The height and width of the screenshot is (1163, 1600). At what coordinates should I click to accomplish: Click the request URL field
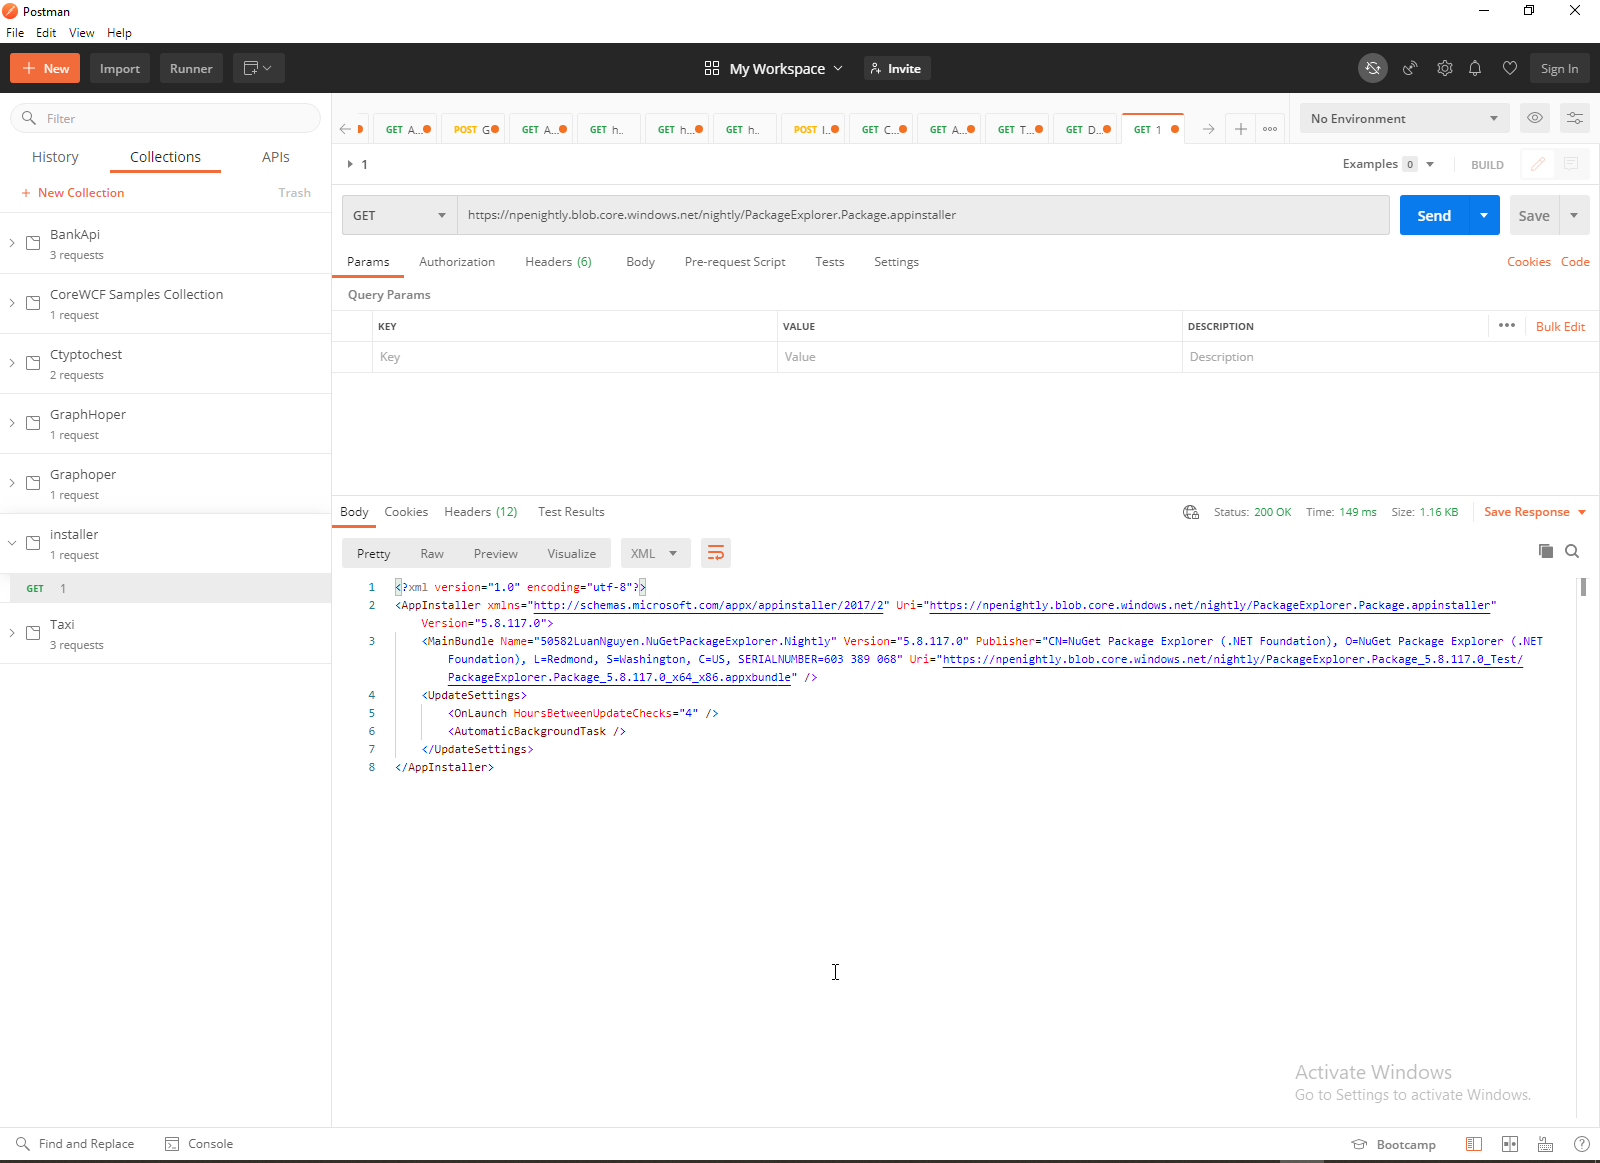[923, 215]
